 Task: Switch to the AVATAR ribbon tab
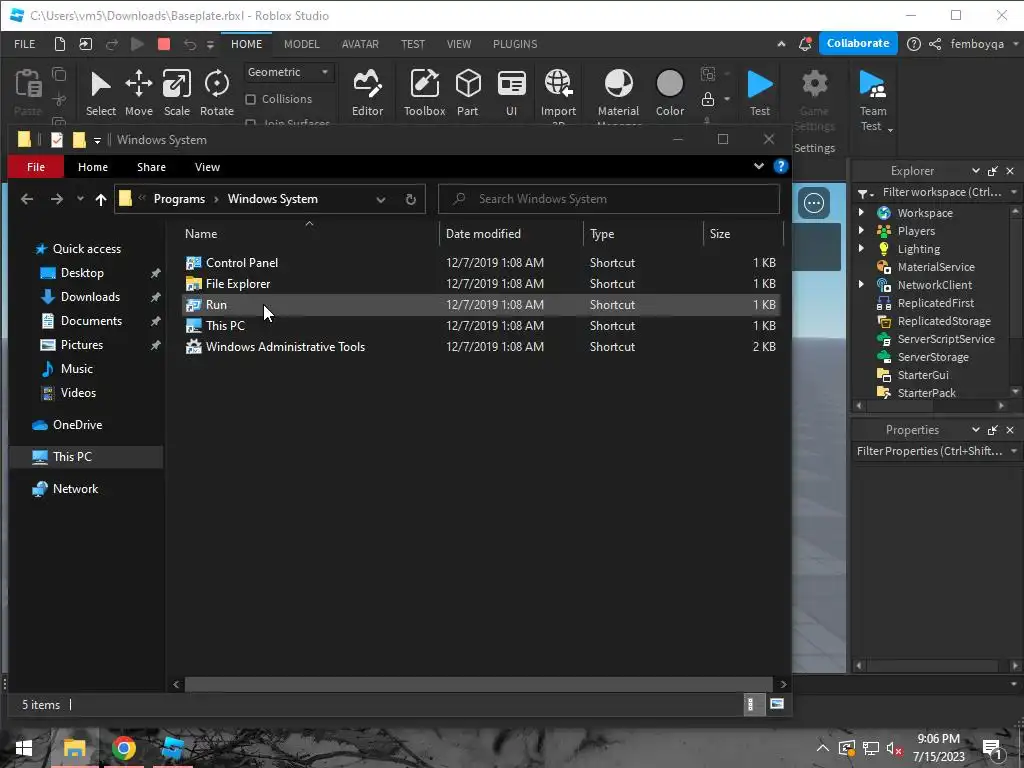[x=360, y=44]
